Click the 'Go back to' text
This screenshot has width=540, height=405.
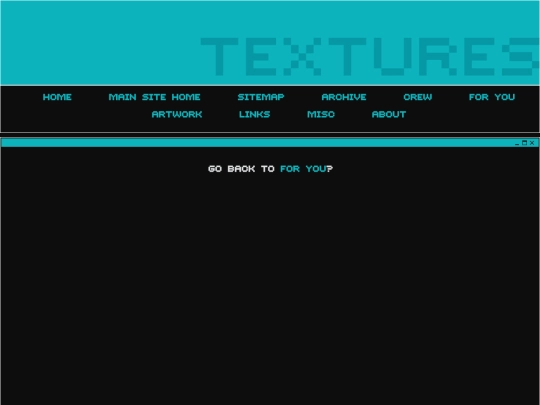[241, 169]
